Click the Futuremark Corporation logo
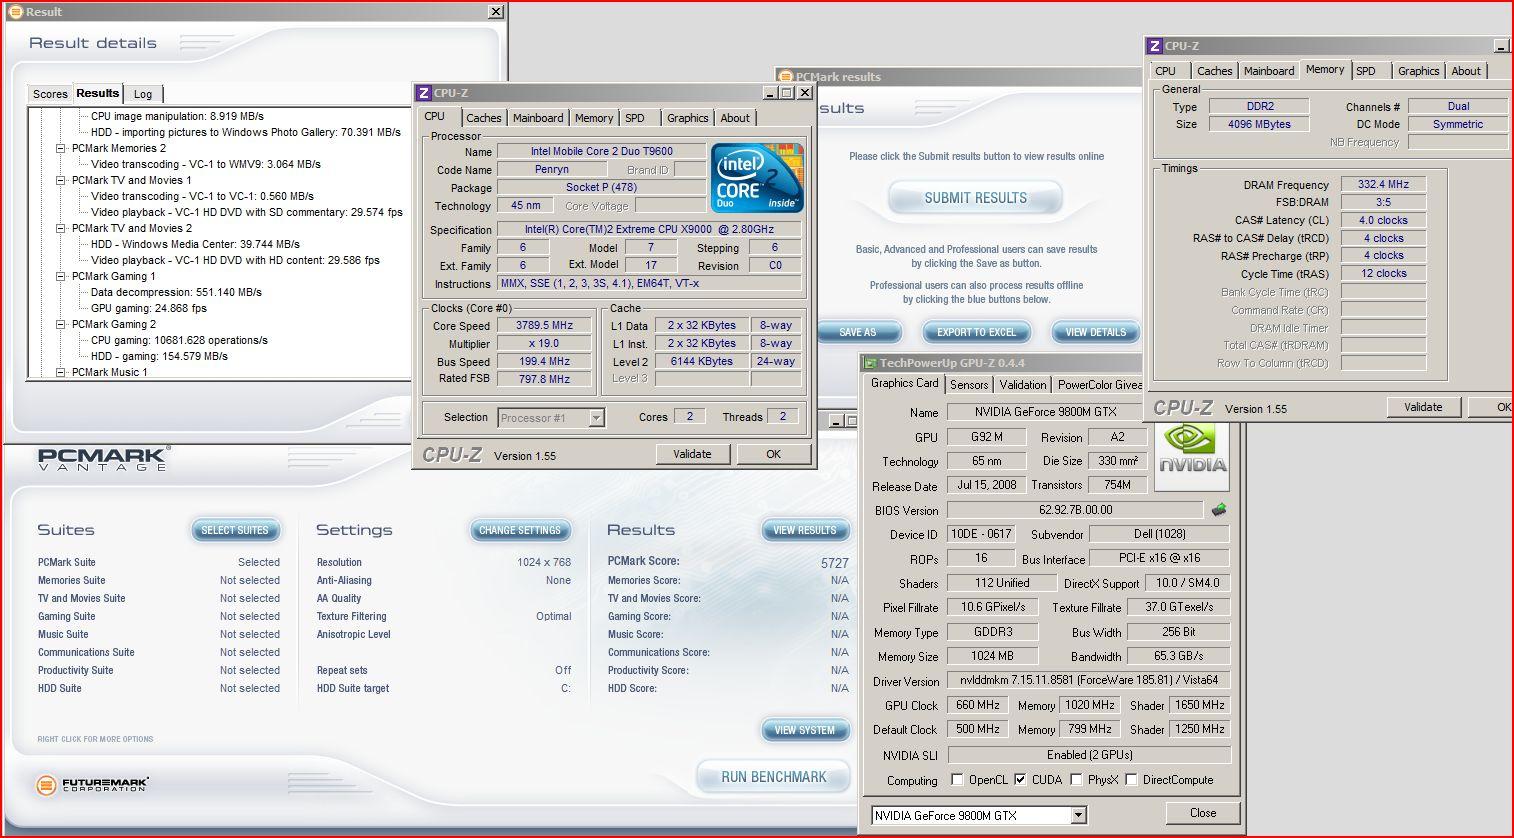 point(93,785)
